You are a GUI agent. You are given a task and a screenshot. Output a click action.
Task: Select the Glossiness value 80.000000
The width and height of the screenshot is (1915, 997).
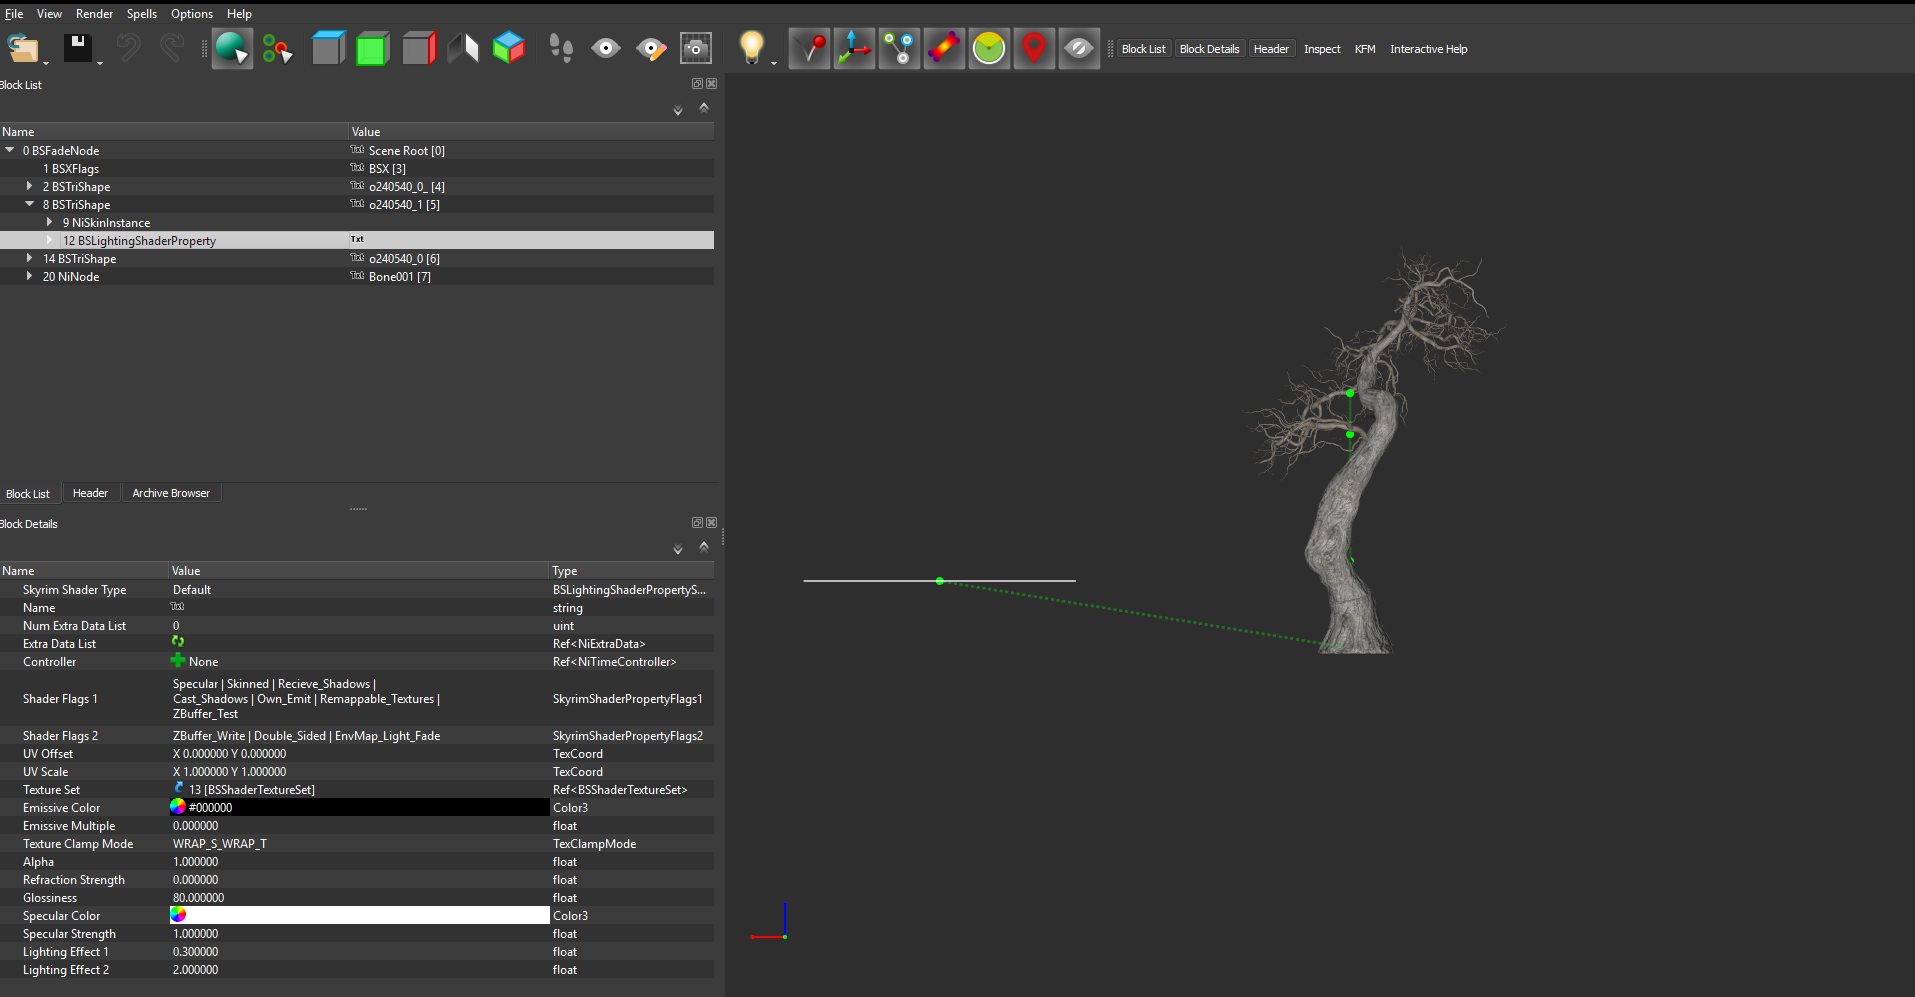pos(198,897)
